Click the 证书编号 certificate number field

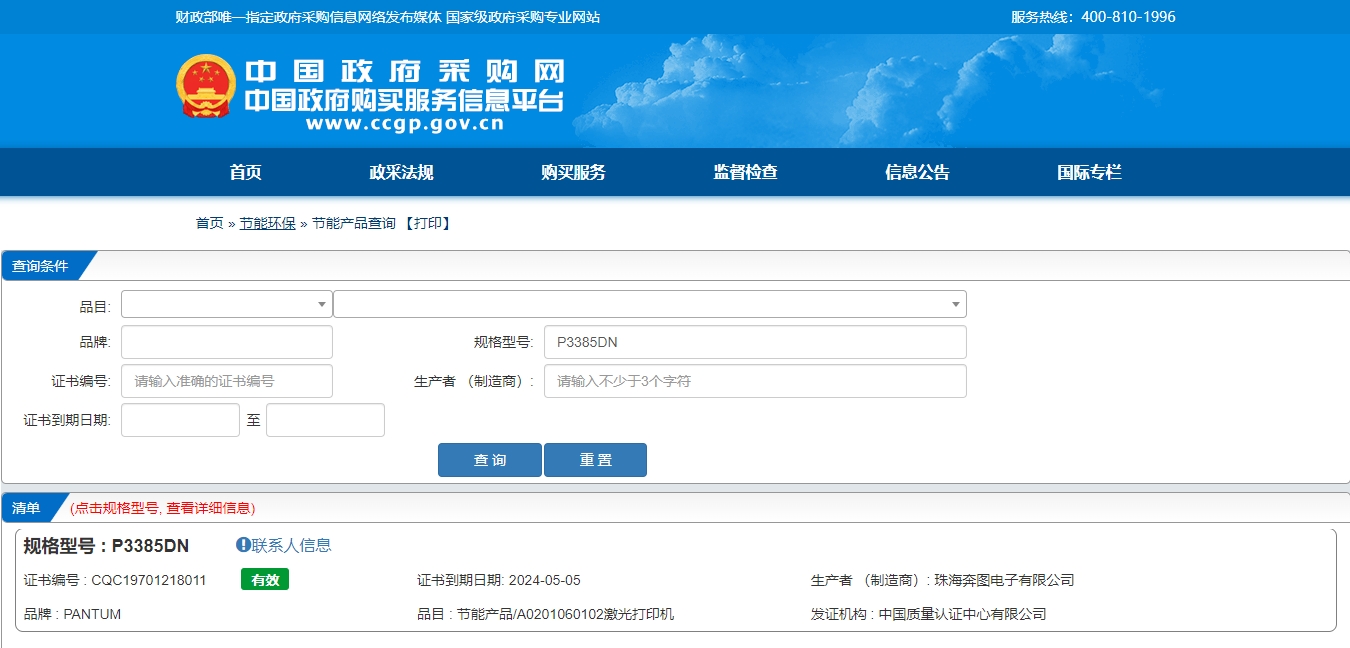coord(227,381)
